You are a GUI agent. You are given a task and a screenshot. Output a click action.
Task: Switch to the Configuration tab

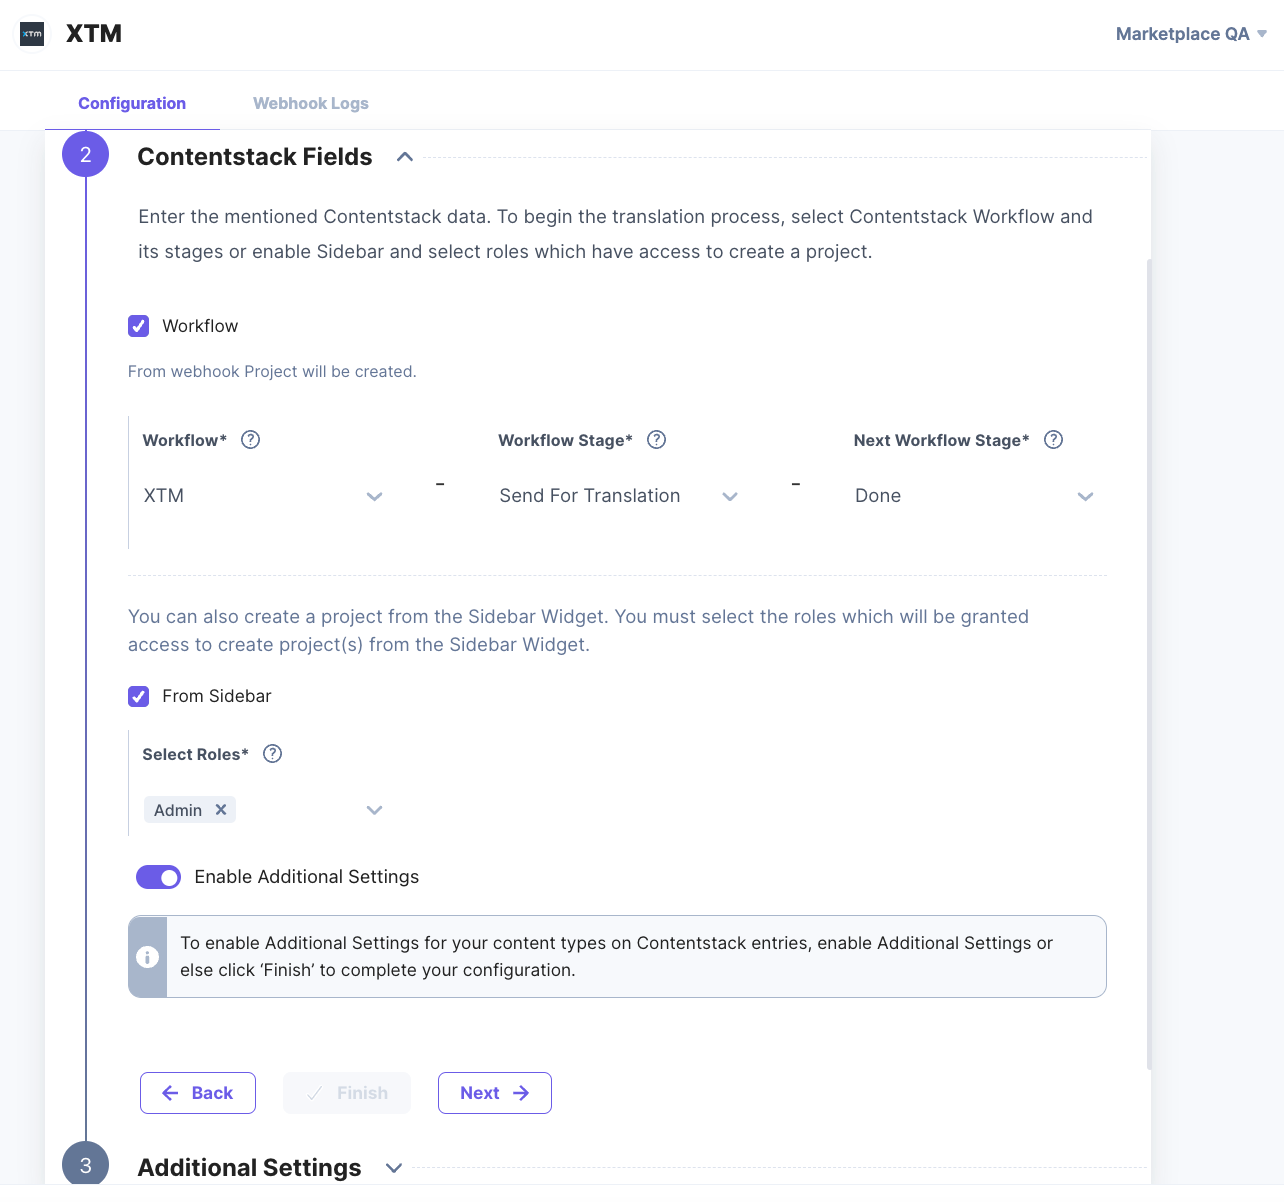pos(132,103)
